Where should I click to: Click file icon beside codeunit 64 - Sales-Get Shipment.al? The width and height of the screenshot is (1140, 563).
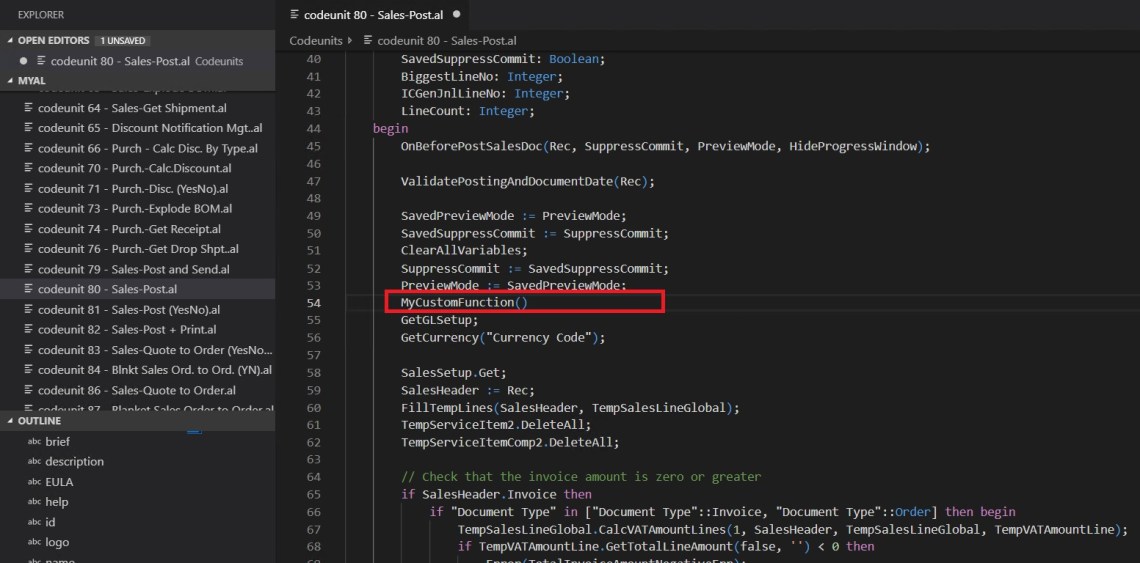click(27, 108)
